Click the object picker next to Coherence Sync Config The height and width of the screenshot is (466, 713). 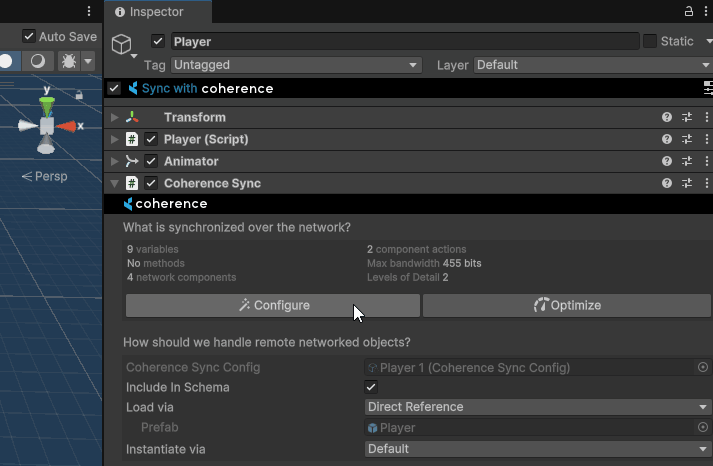click(702, 367)
